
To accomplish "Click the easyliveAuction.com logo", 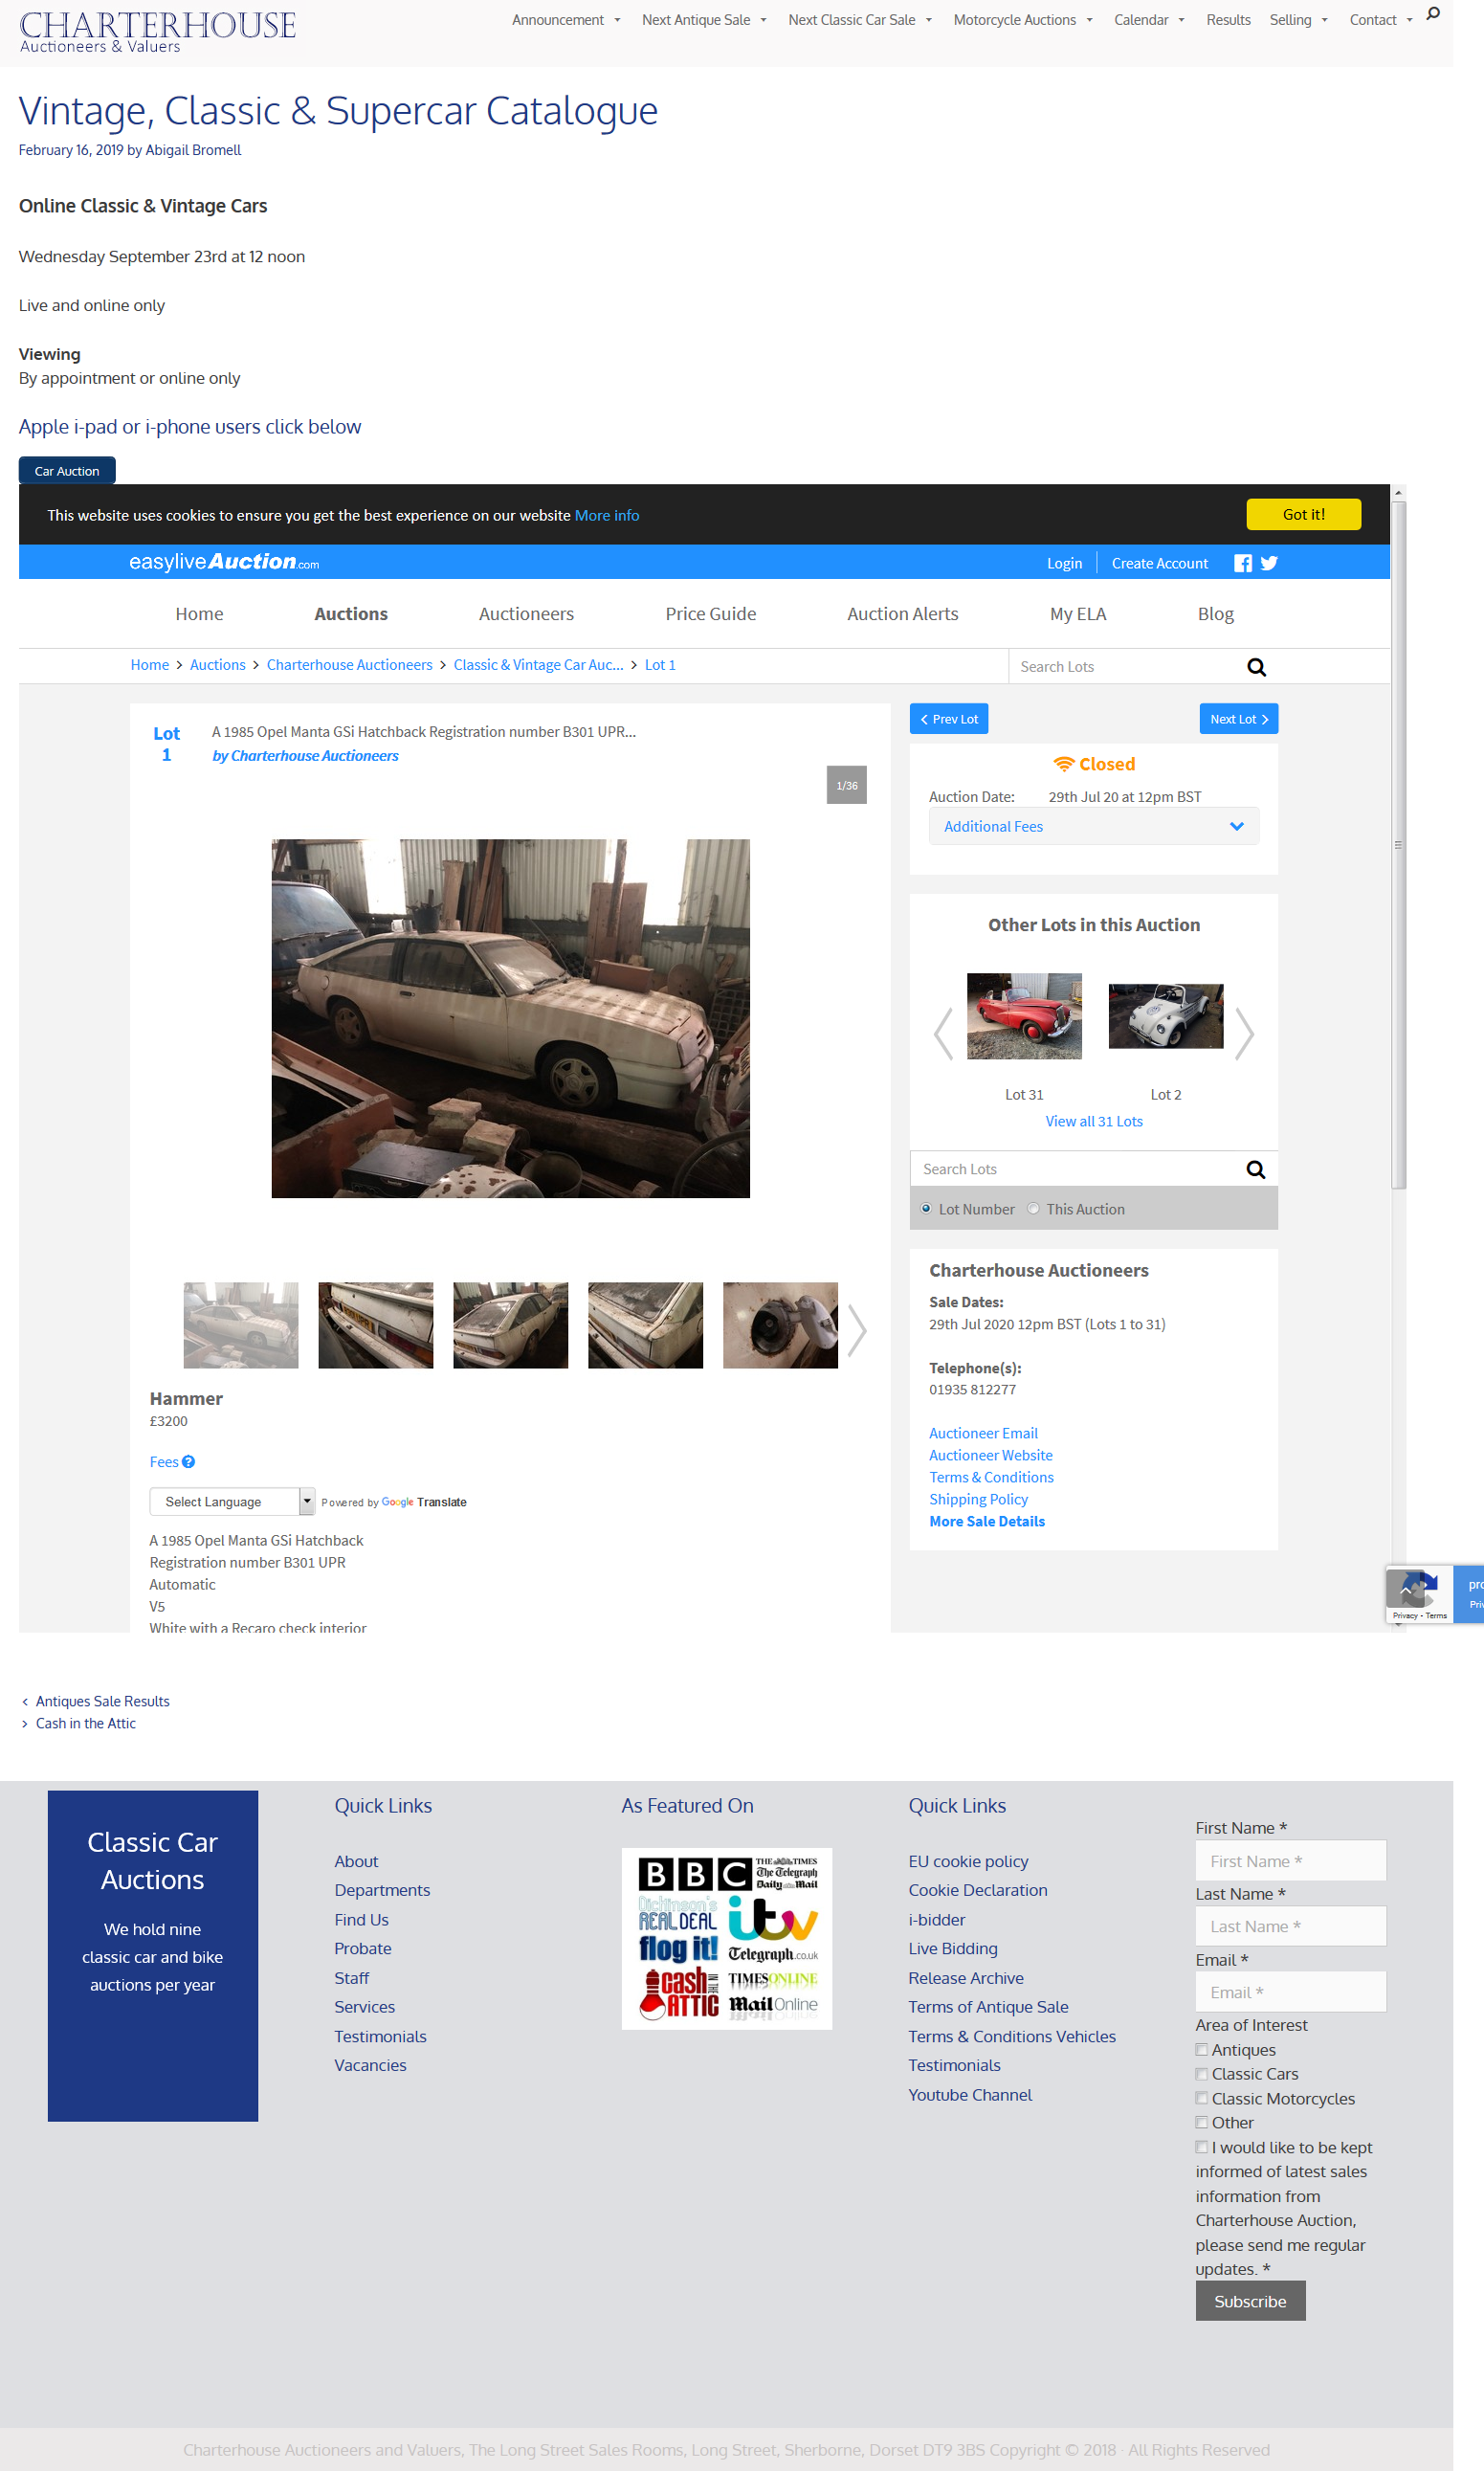I will coord(224,562).
